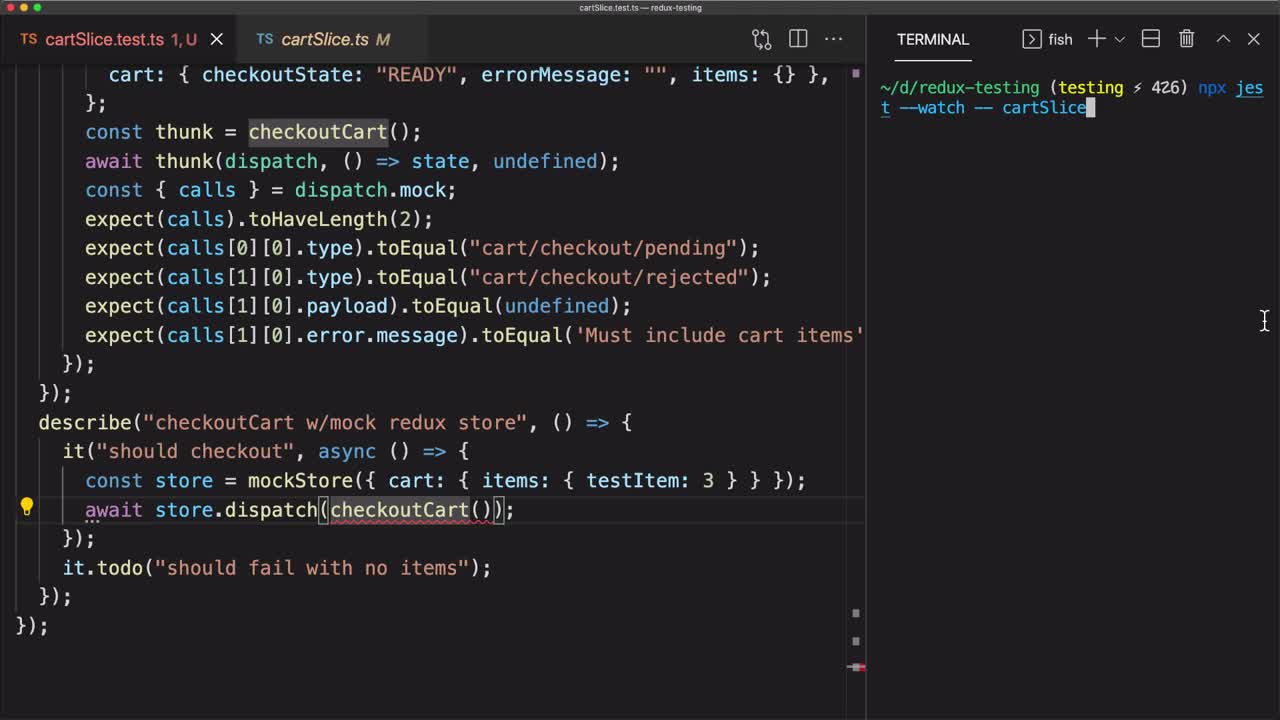This screenshot has width=1280, height=720.
Task: Click it.todo "should fail with no items" line
Action: (x=277, y=568)
